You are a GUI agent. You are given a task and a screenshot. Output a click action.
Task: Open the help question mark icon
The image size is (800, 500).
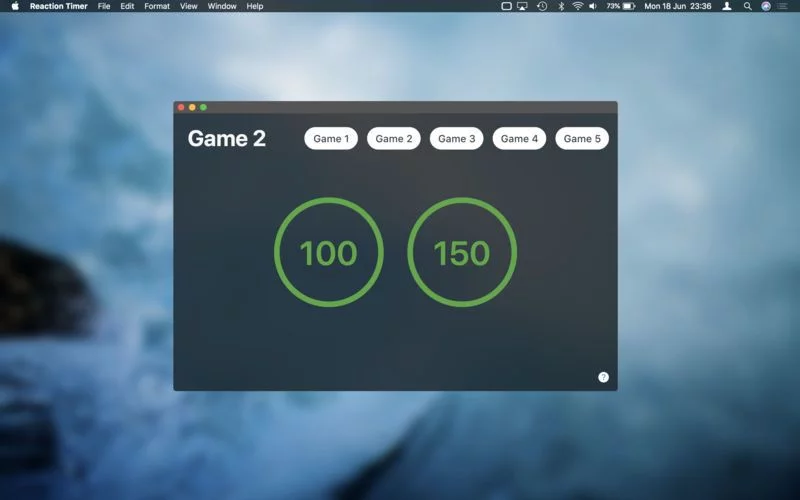pos(603,377)
